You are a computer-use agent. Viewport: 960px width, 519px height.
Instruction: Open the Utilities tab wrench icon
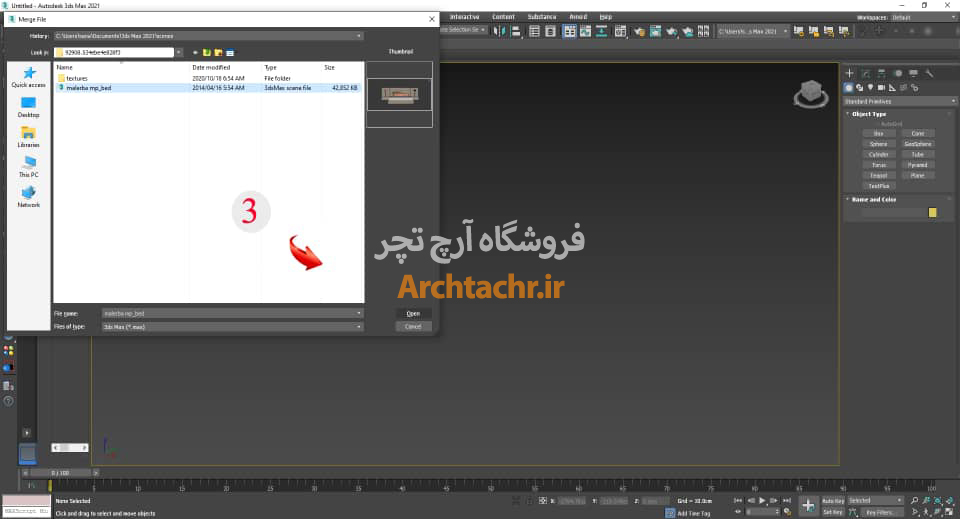929,73
